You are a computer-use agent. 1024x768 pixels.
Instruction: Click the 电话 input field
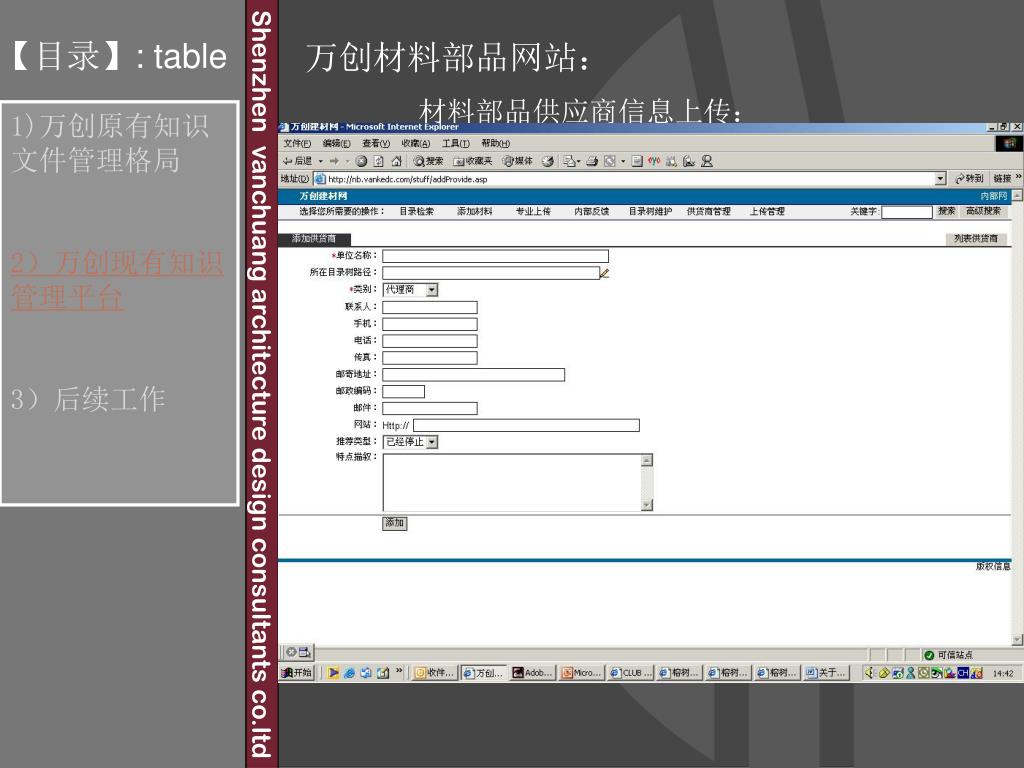pyautogui.click(x=430, y=341)
